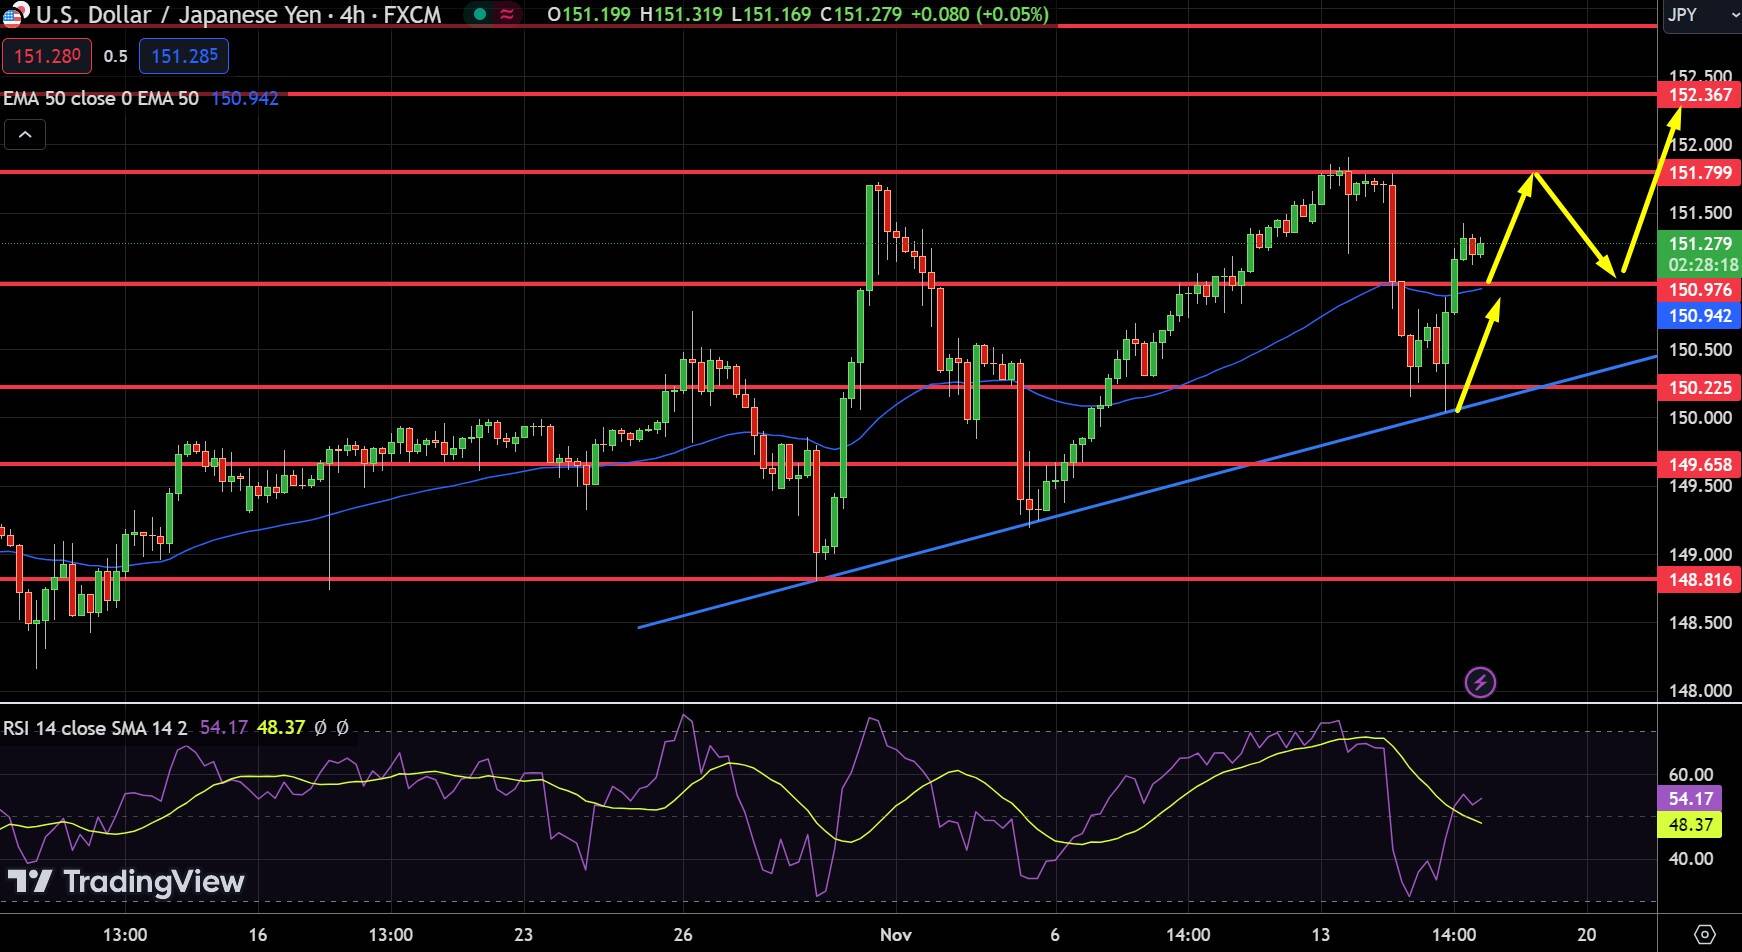Collapse the indicator legend with chevron button
Image resolution: width=1742 pixels, height=952 pixels.
coord(25,134)
